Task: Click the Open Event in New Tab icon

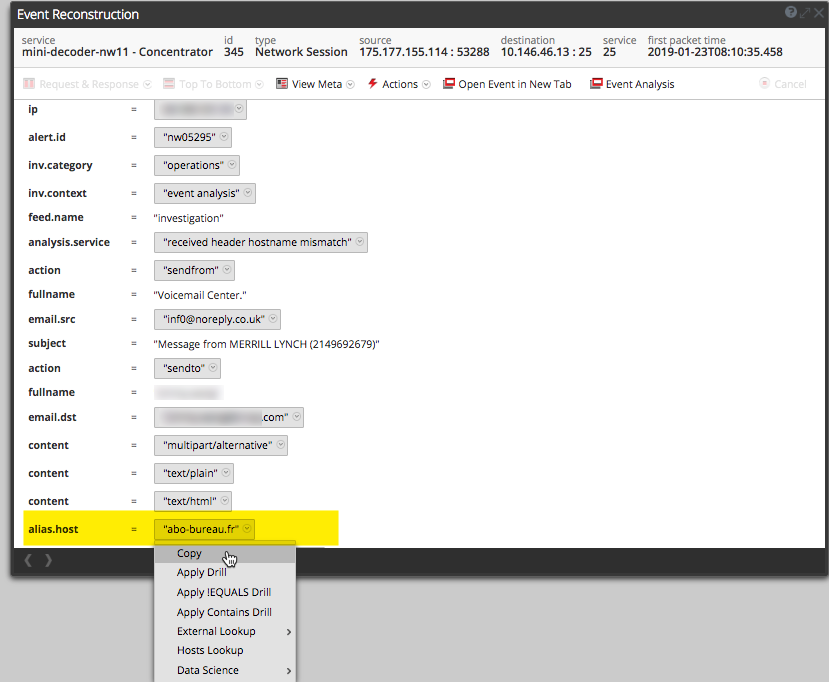Action: [449, 84]
